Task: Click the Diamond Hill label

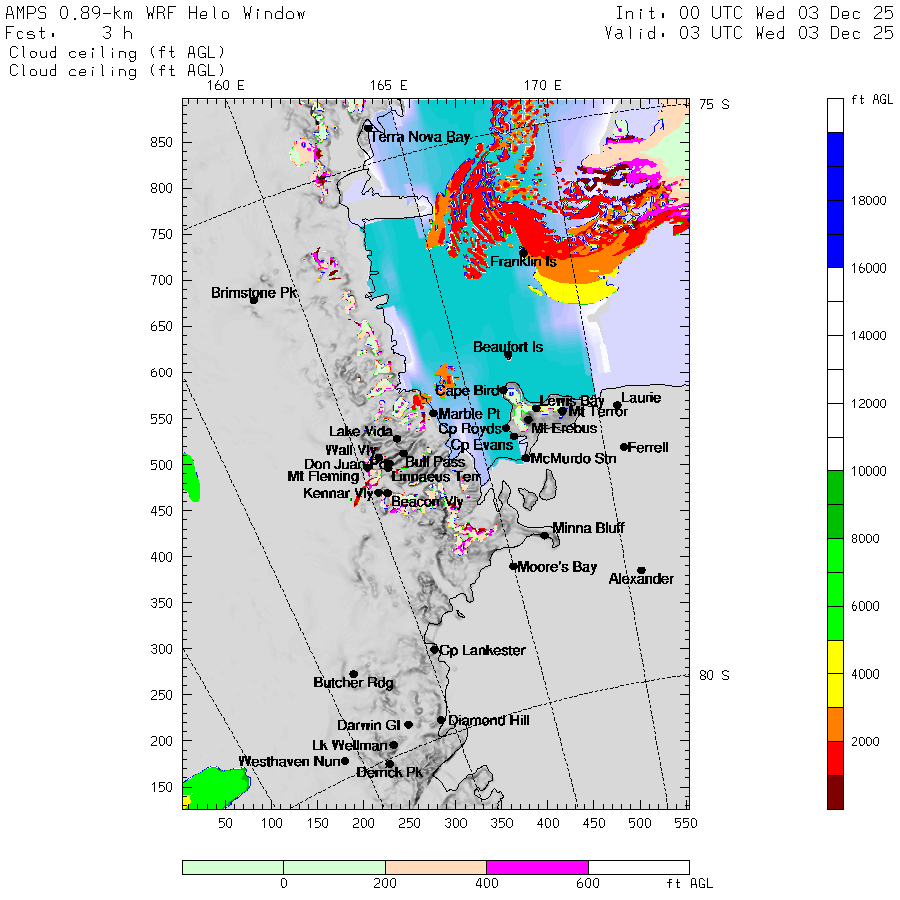Action: coord(489,720)
